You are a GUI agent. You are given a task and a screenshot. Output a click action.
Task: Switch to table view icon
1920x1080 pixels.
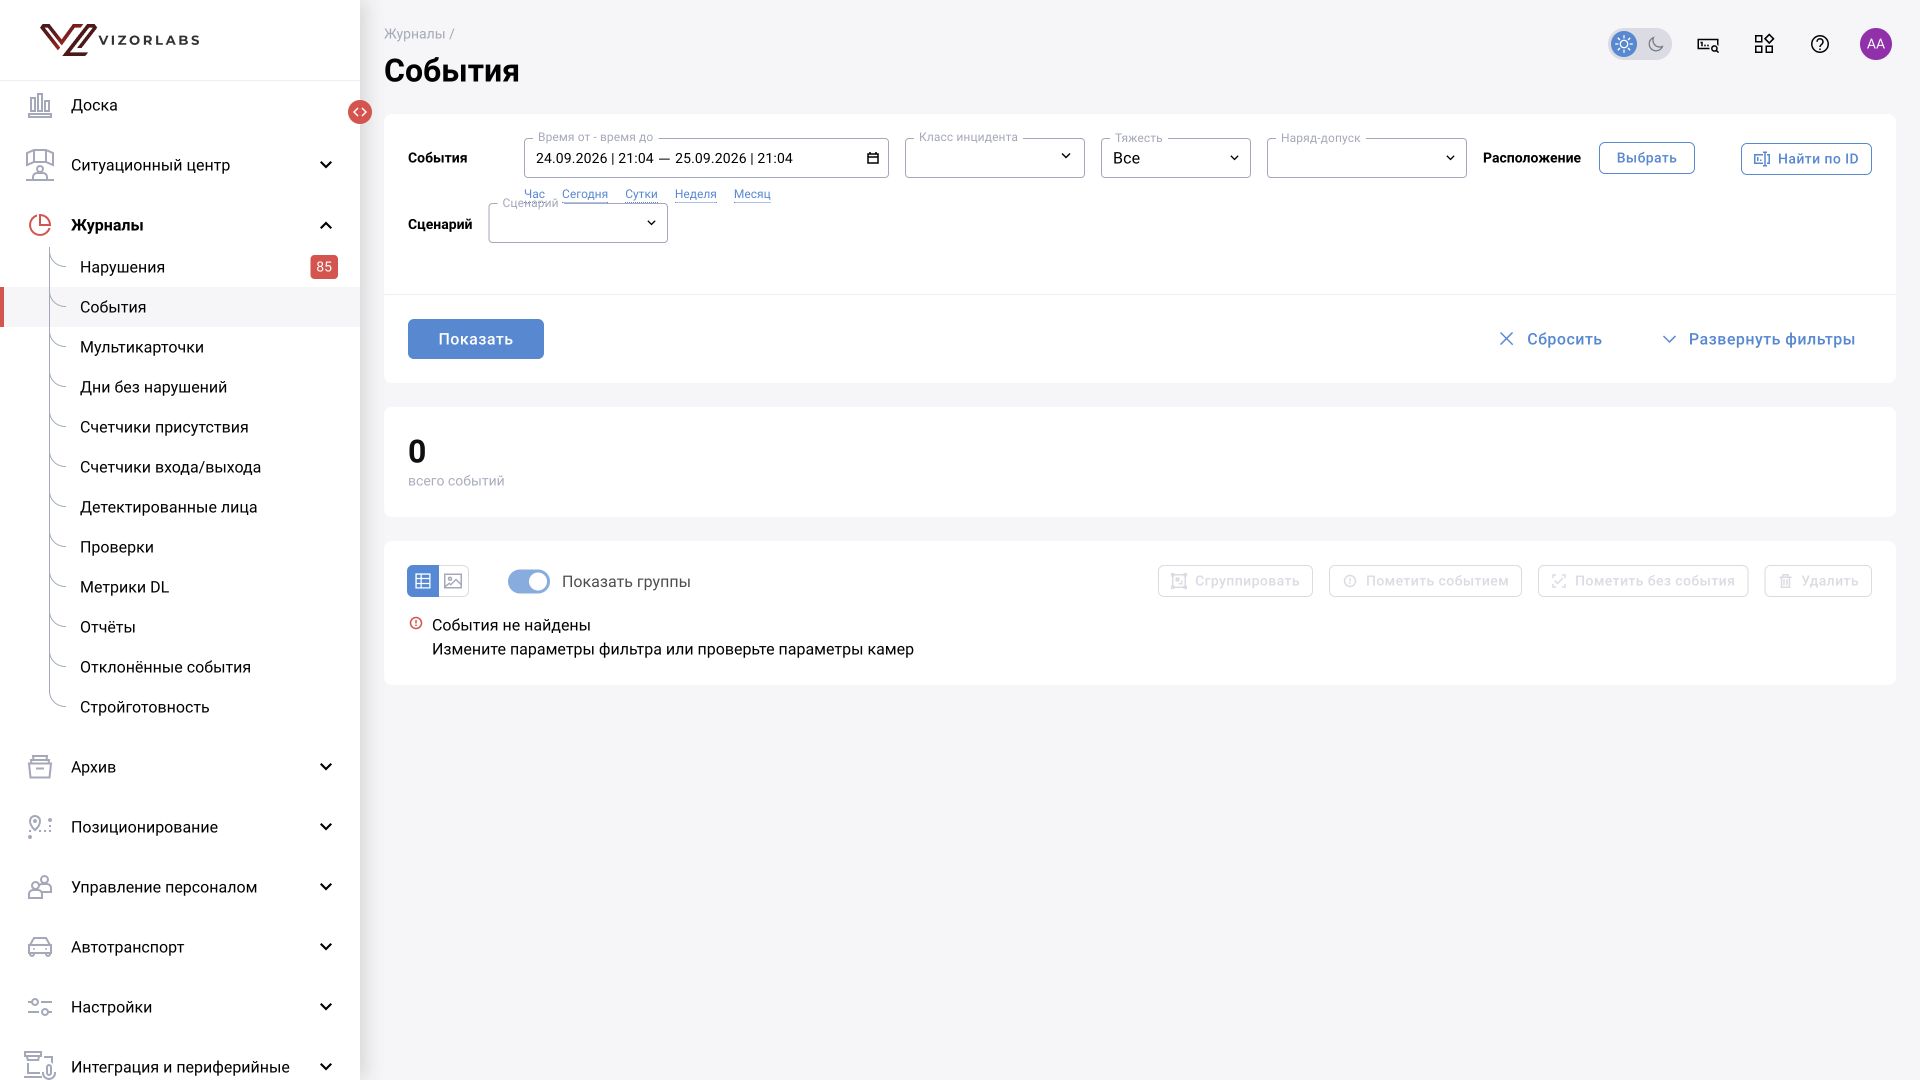point(423,581)
